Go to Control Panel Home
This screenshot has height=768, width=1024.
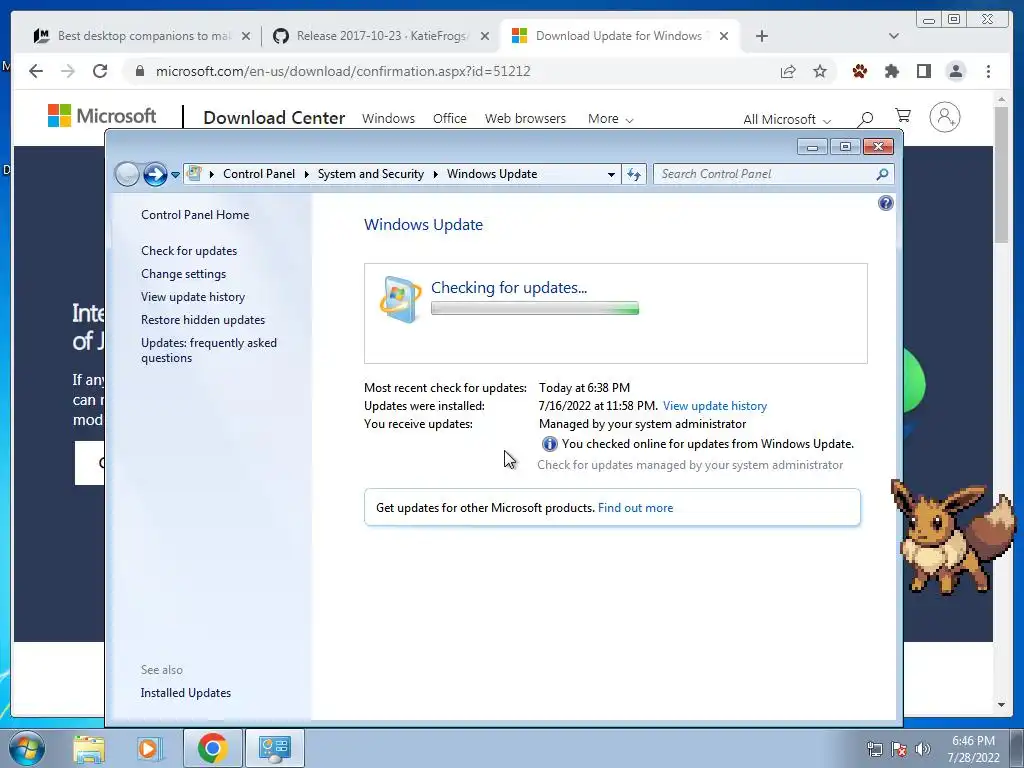195,215
